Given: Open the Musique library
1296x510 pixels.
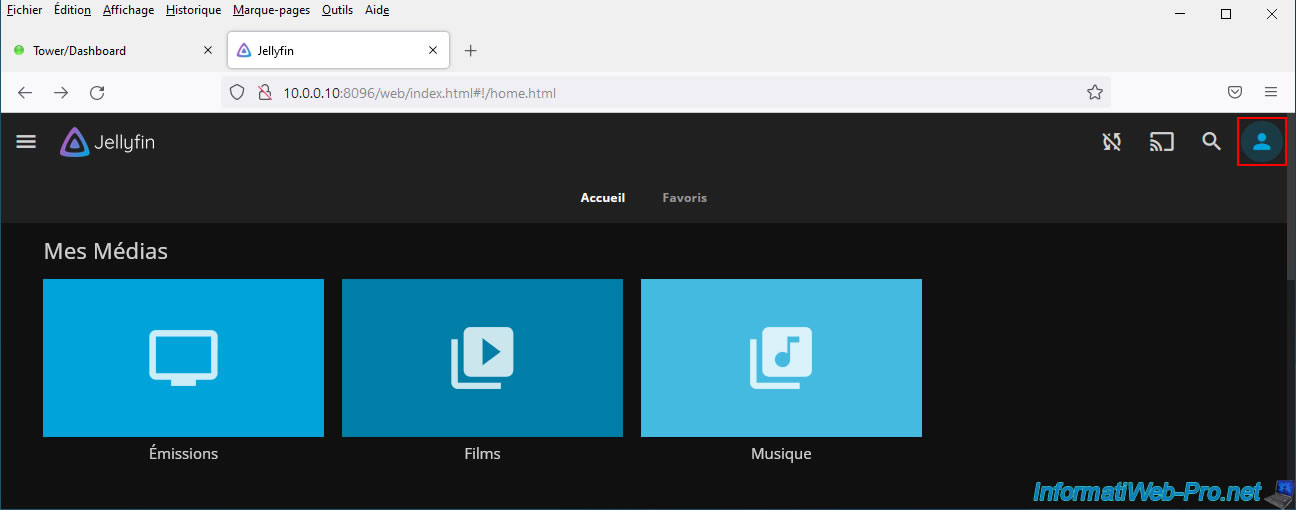Looking at the screenshot, I should coord(781,358).
